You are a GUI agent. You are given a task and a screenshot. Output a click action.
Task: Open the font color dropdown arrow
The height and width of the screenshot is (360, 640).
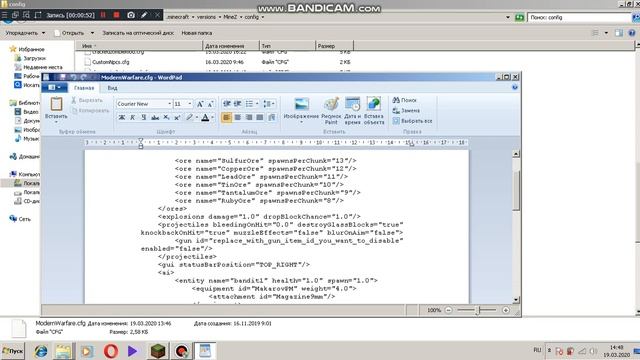[213, 118]
